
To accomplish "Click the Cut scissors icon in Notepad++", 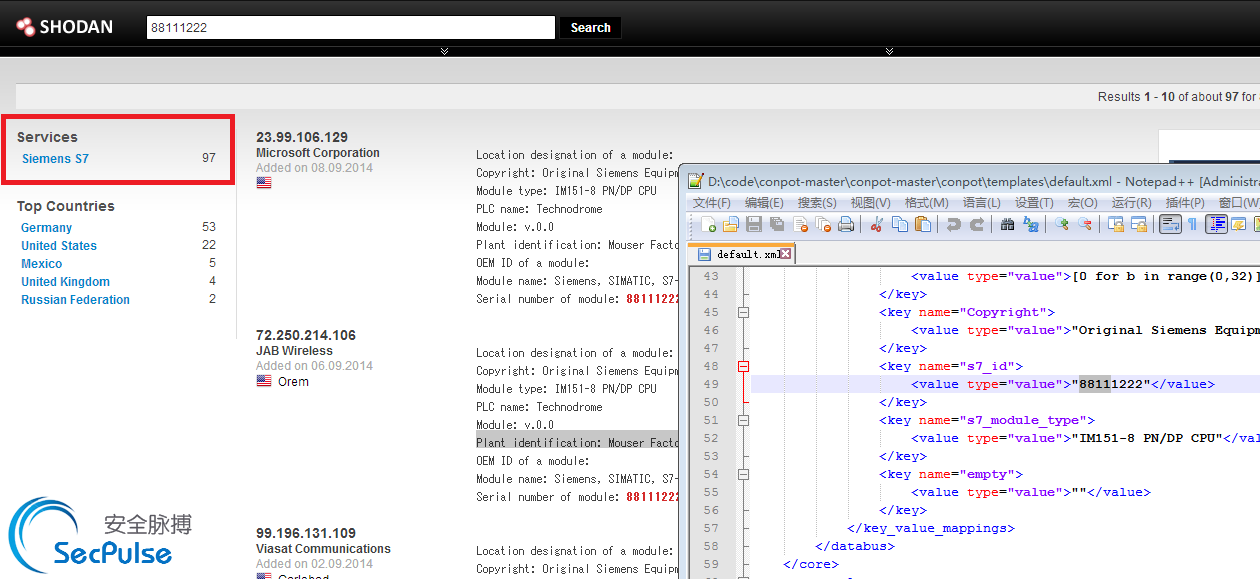I will [877, 225].
